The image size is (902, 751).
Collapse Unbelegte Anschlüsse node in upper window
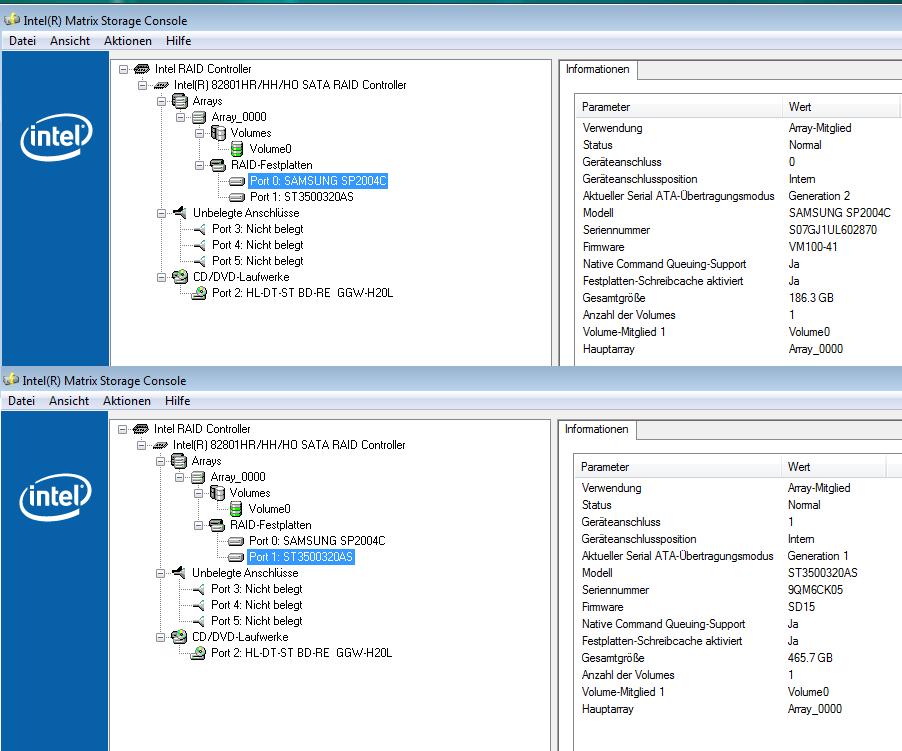click(162, 213)
